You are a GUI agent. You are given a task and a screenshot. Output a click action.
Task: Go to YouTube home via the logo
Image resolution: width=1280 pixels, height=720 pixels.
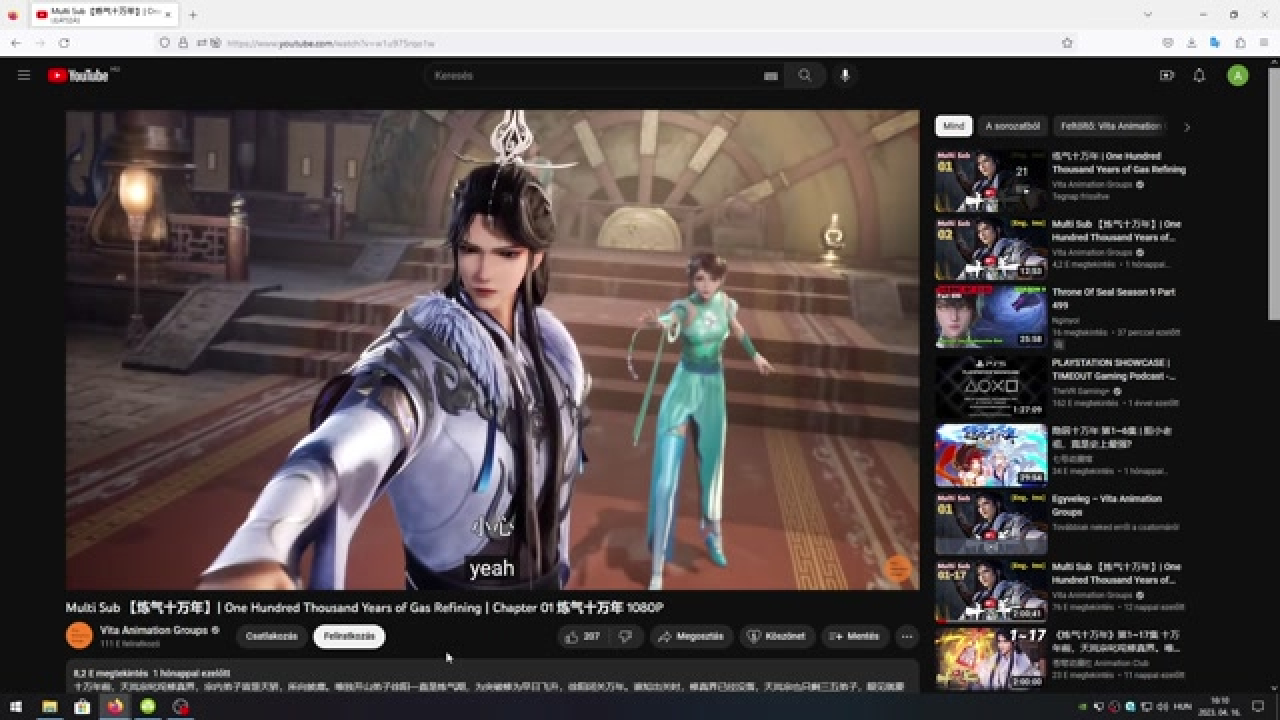pos(78,75)
